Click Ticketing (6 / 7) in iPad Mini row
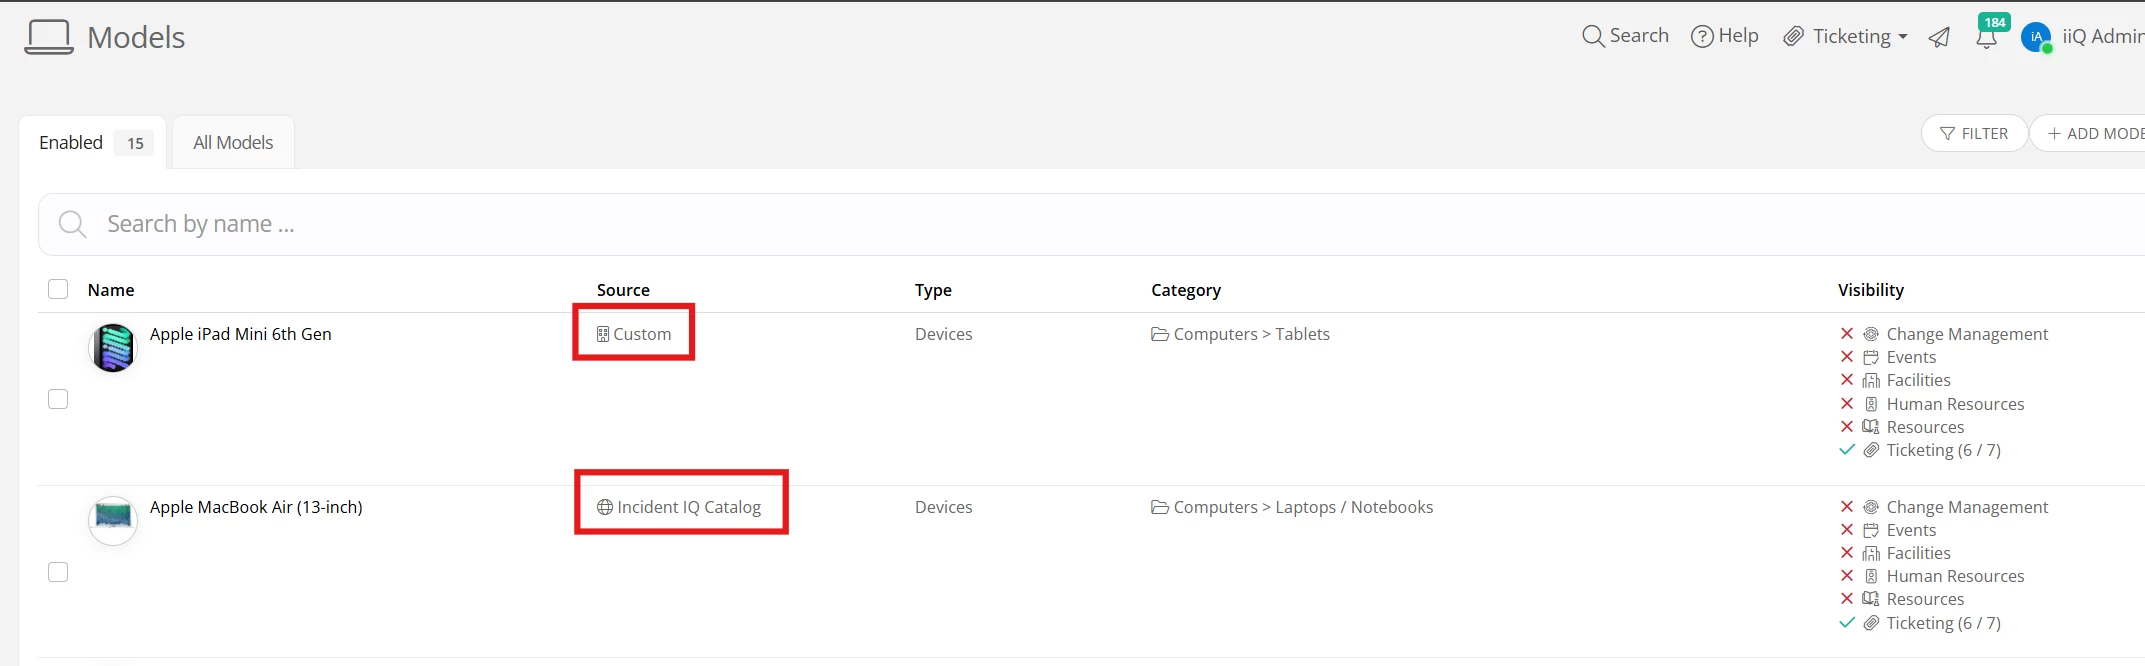 1943,450
